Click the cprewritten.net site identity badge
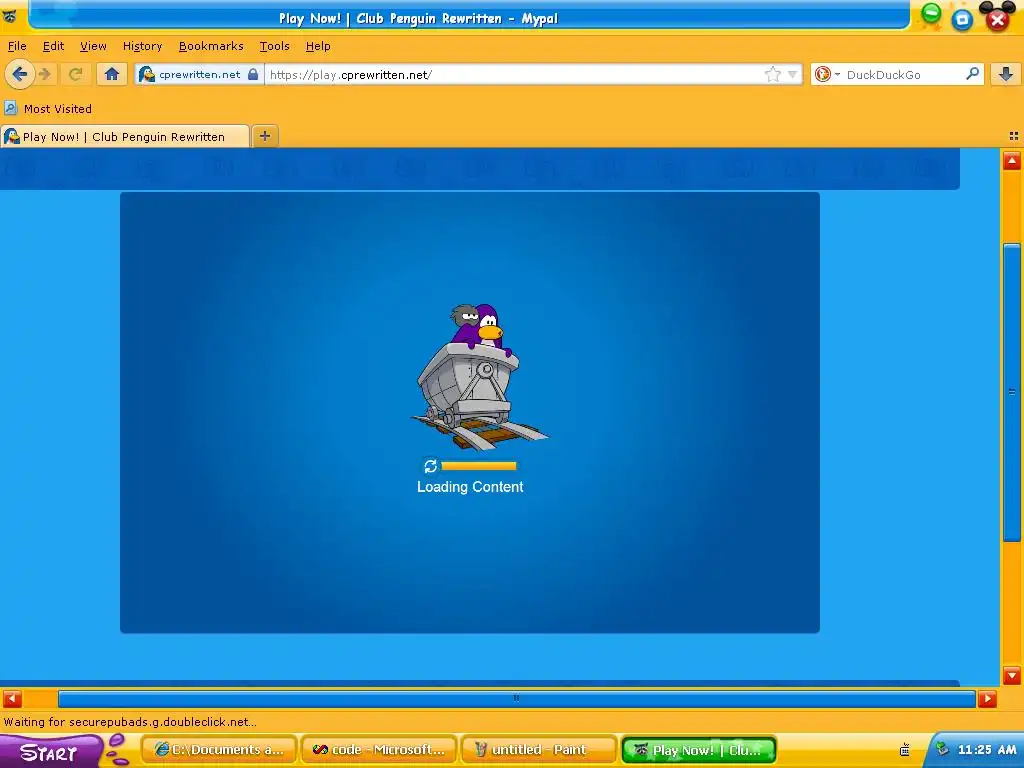The width and height of the screenshot is (1024, 768). point(199,74)
